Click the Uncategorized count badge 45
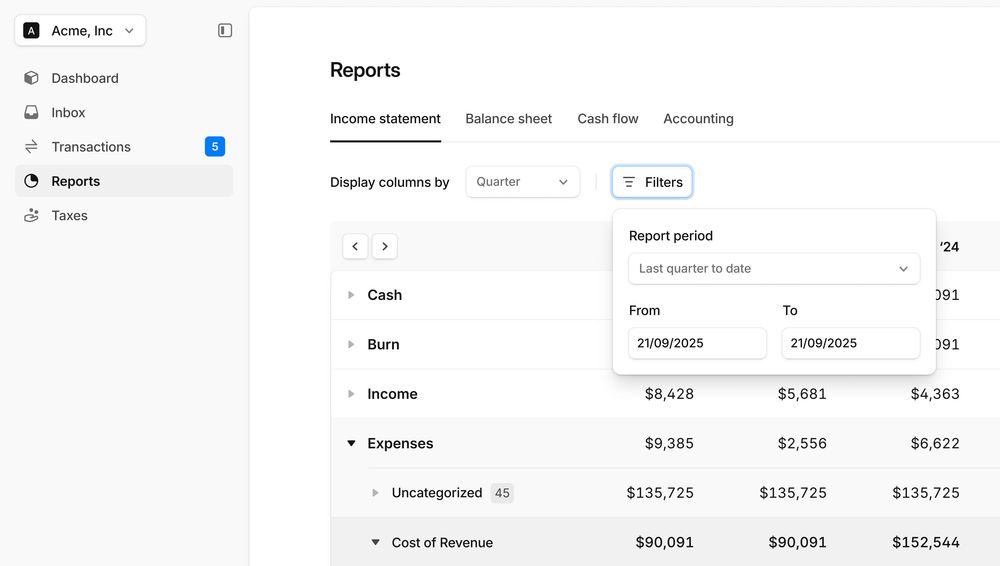Viewport: 1000px width, 566px height. pyautogui.click(x=502, y=493)
